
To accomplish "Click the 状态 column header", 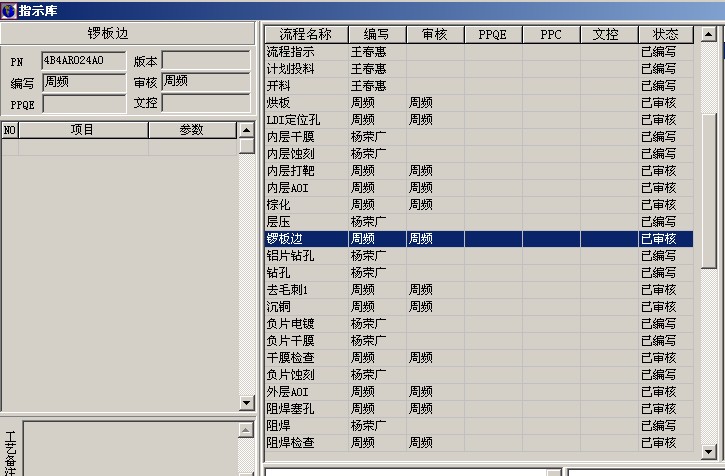I will pos(666,35).
